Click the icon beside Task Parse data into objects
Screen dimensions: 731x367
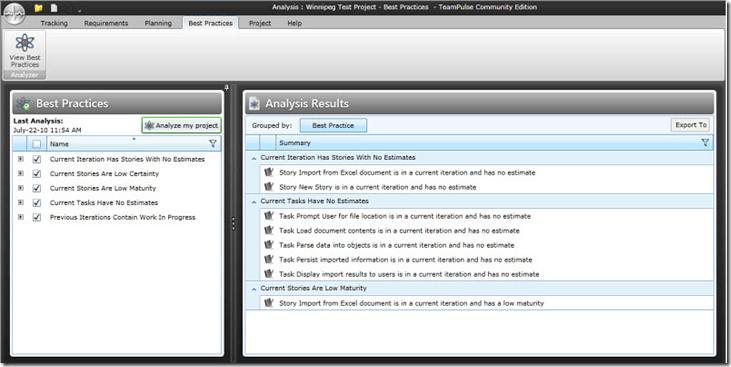click(x=269, y=245)
